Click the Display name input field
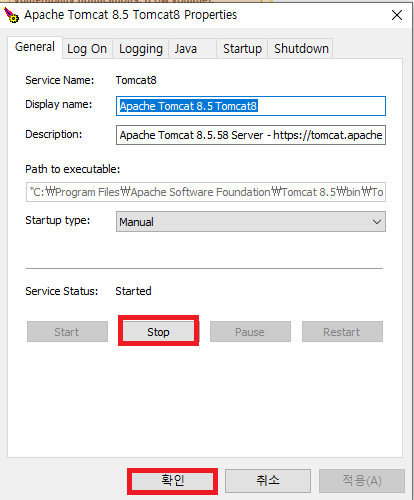The height and width of the screenshot is (500, 414). click(251, 106)
